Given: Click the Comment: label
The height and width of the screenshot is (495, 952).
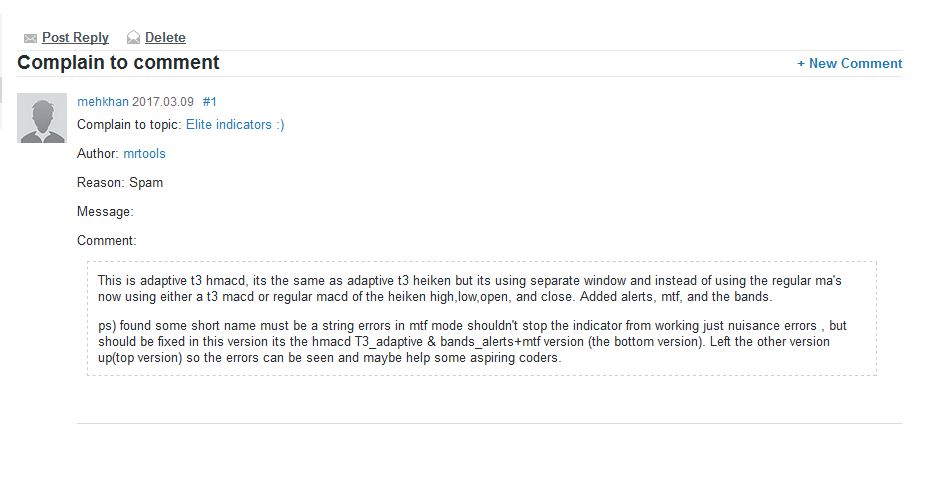Looking at the screenshot, I should coord(106,241).
